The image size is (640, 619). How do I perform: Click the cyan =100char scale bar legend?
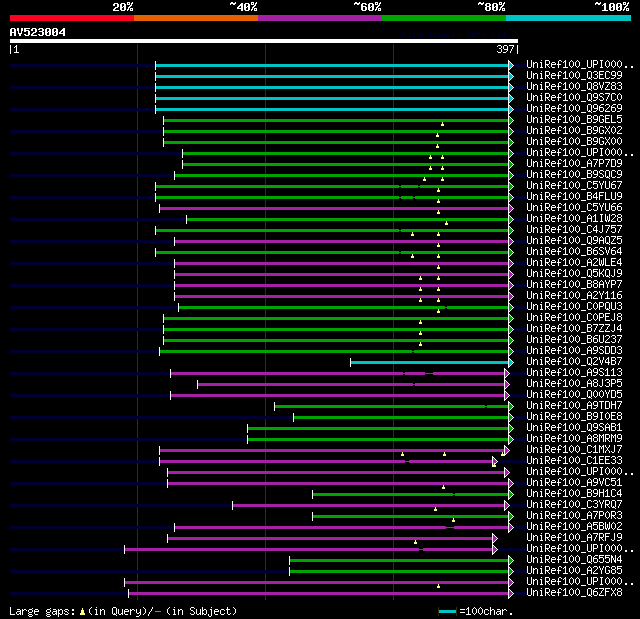[x=447, y=611]
